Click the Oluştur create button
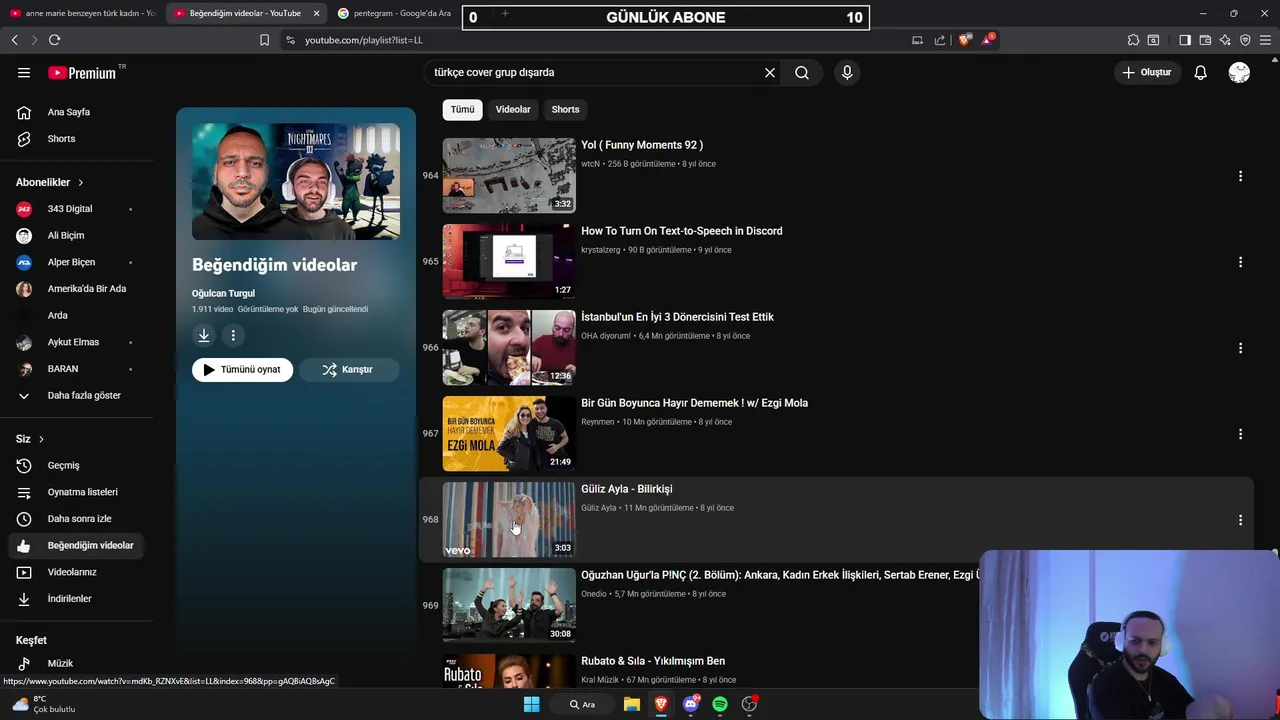 (x=1147, y=73)
